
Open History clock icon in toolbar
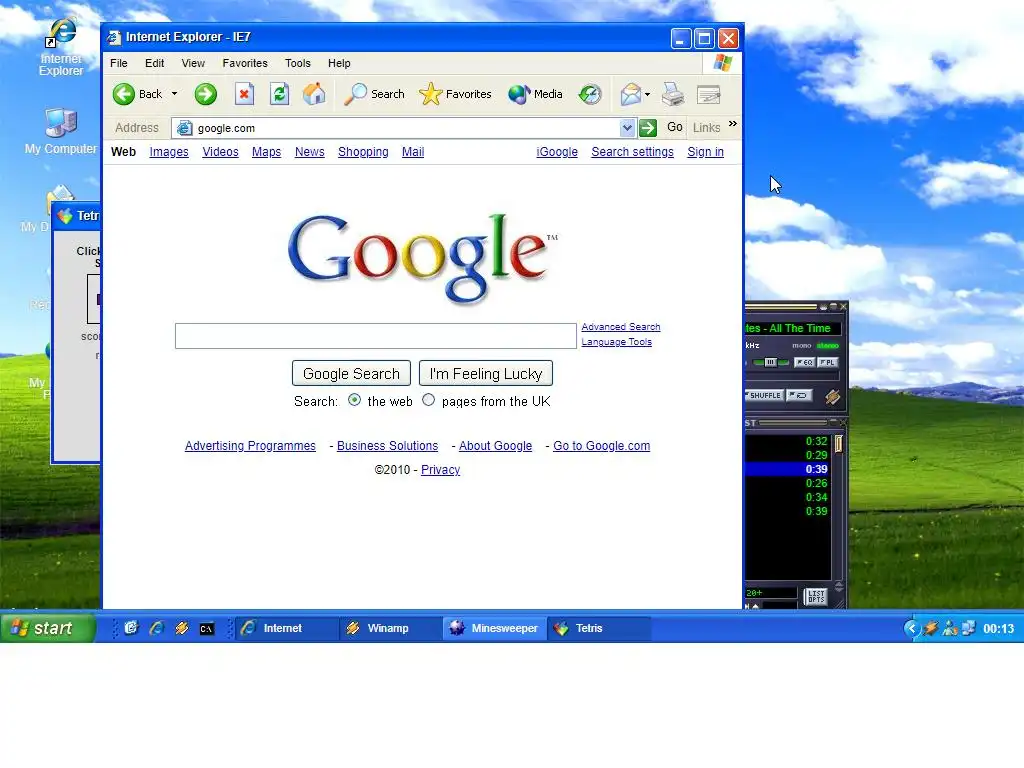[590, 94]
